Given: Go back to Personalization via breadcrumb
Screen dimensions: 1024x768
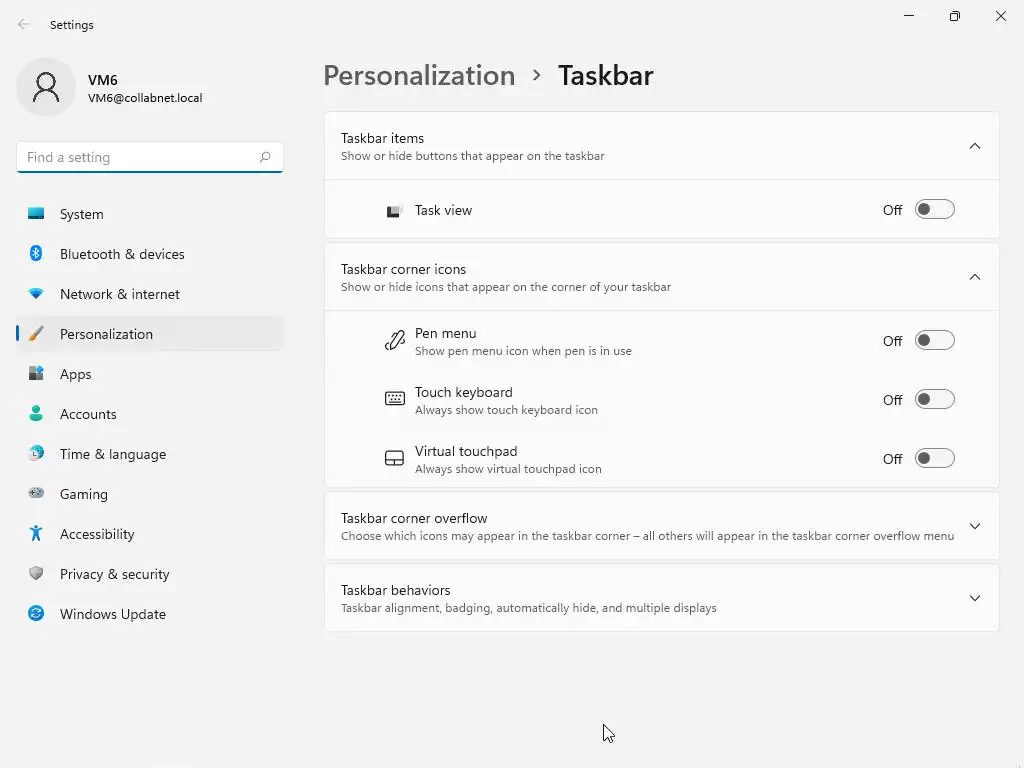Looking at the screenshot, I should pos(419,76).
